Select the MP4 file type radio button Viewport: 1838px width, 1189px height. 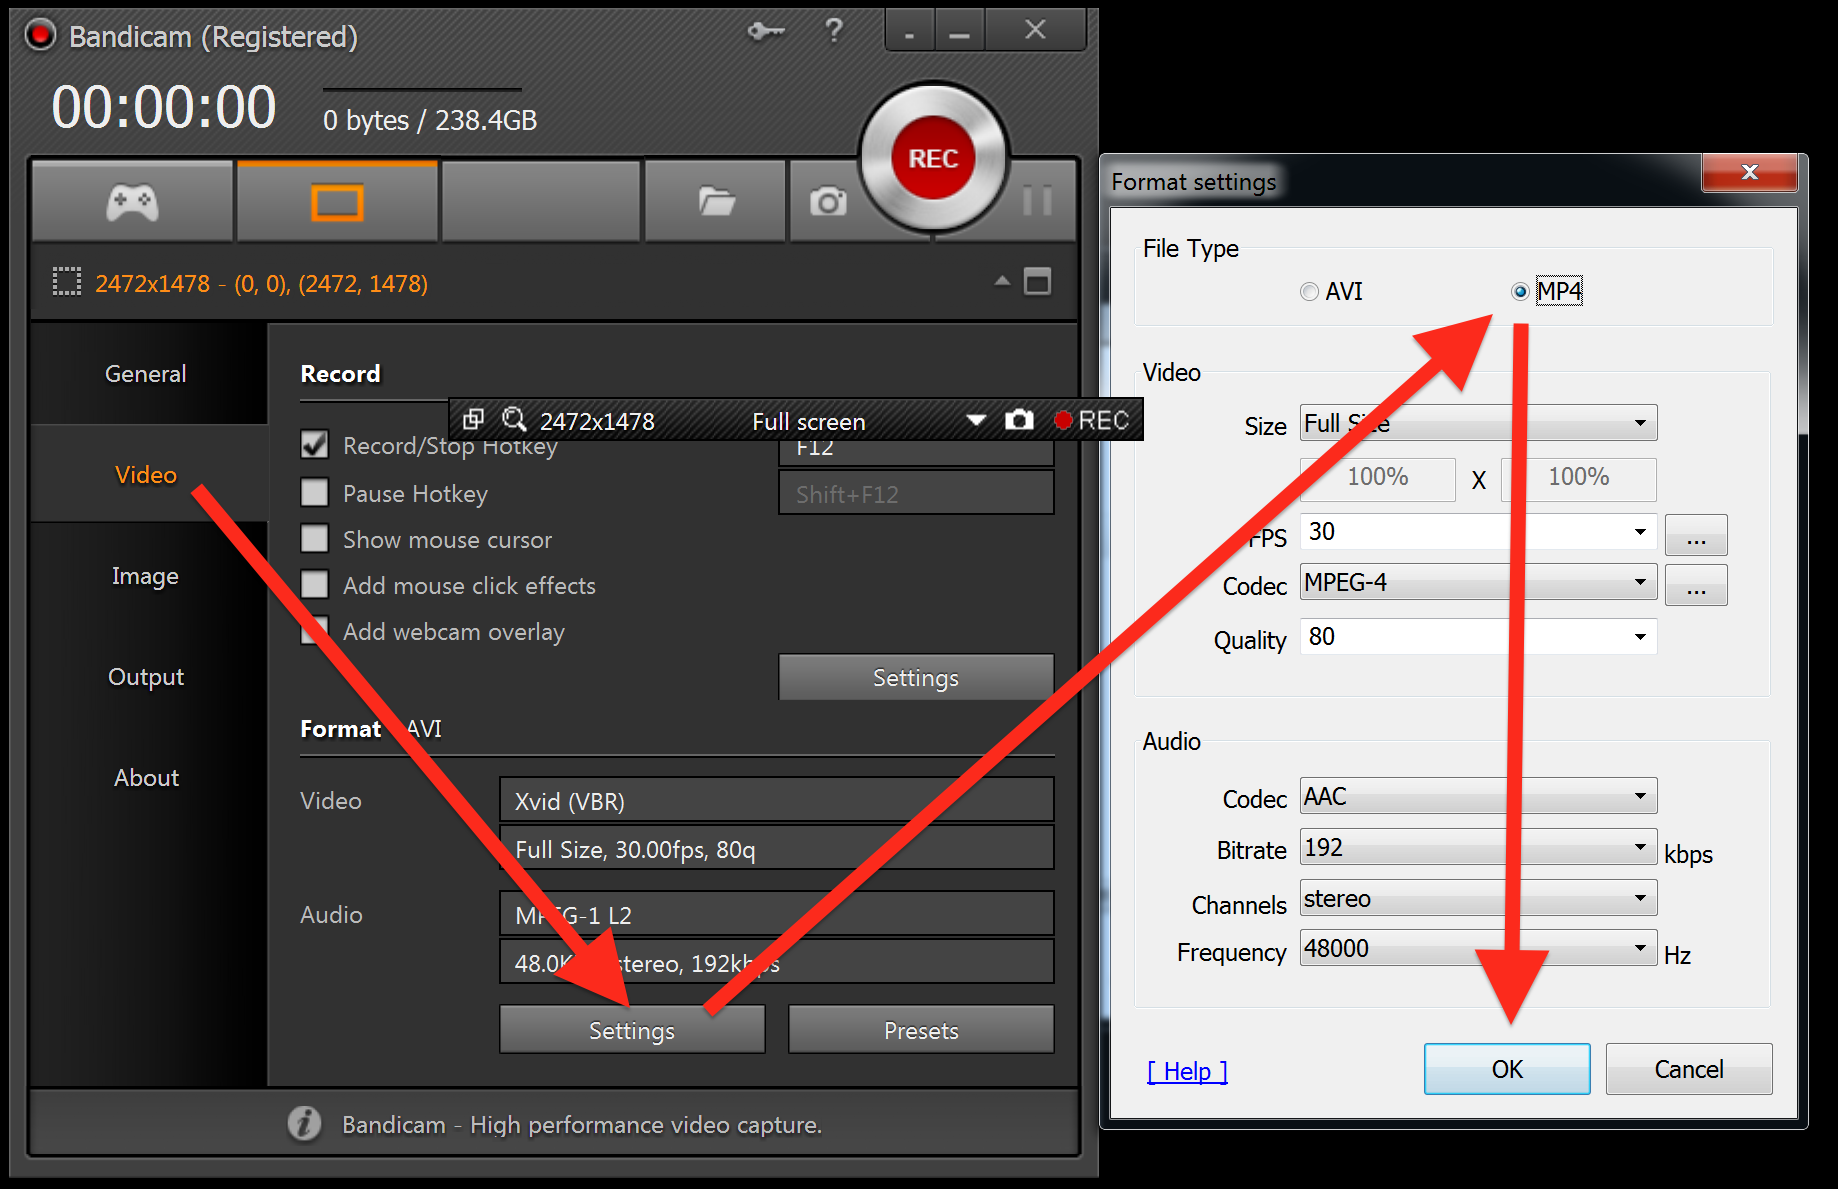pos(1520,292)
